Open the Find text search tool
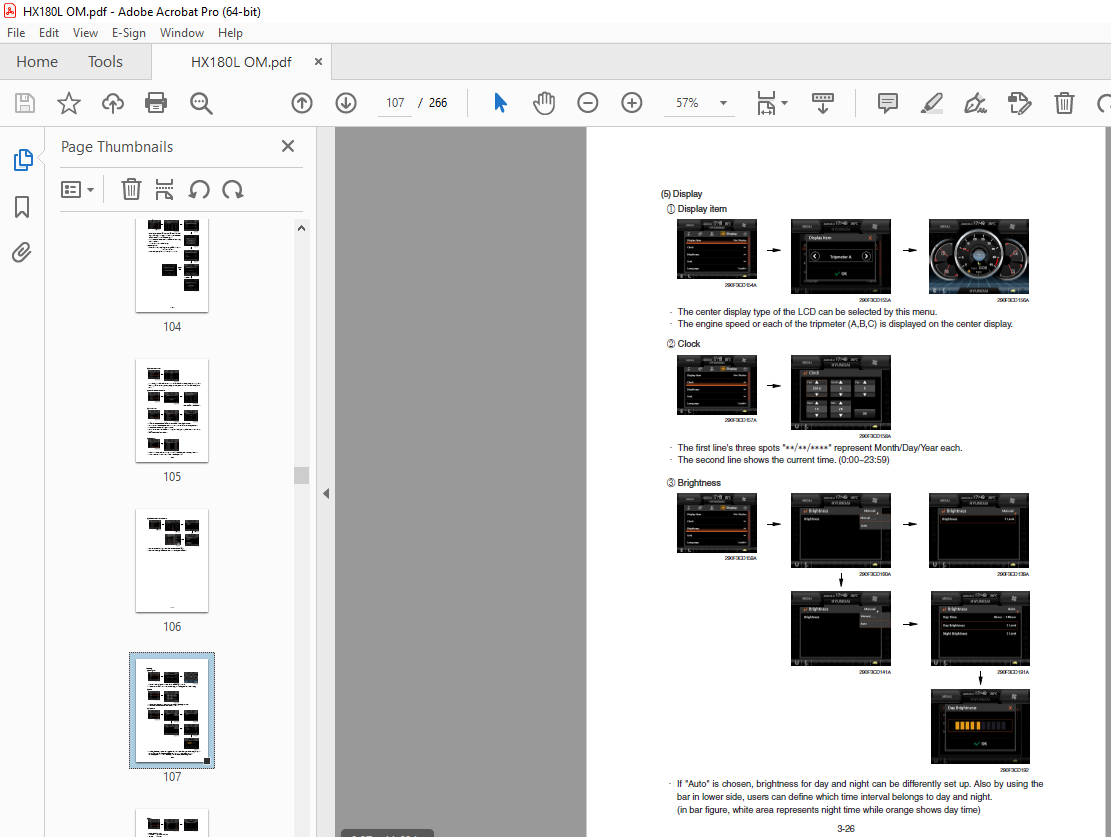This screenshot has width=1111, height=837. pyautogui.click(x=201, y=103)
